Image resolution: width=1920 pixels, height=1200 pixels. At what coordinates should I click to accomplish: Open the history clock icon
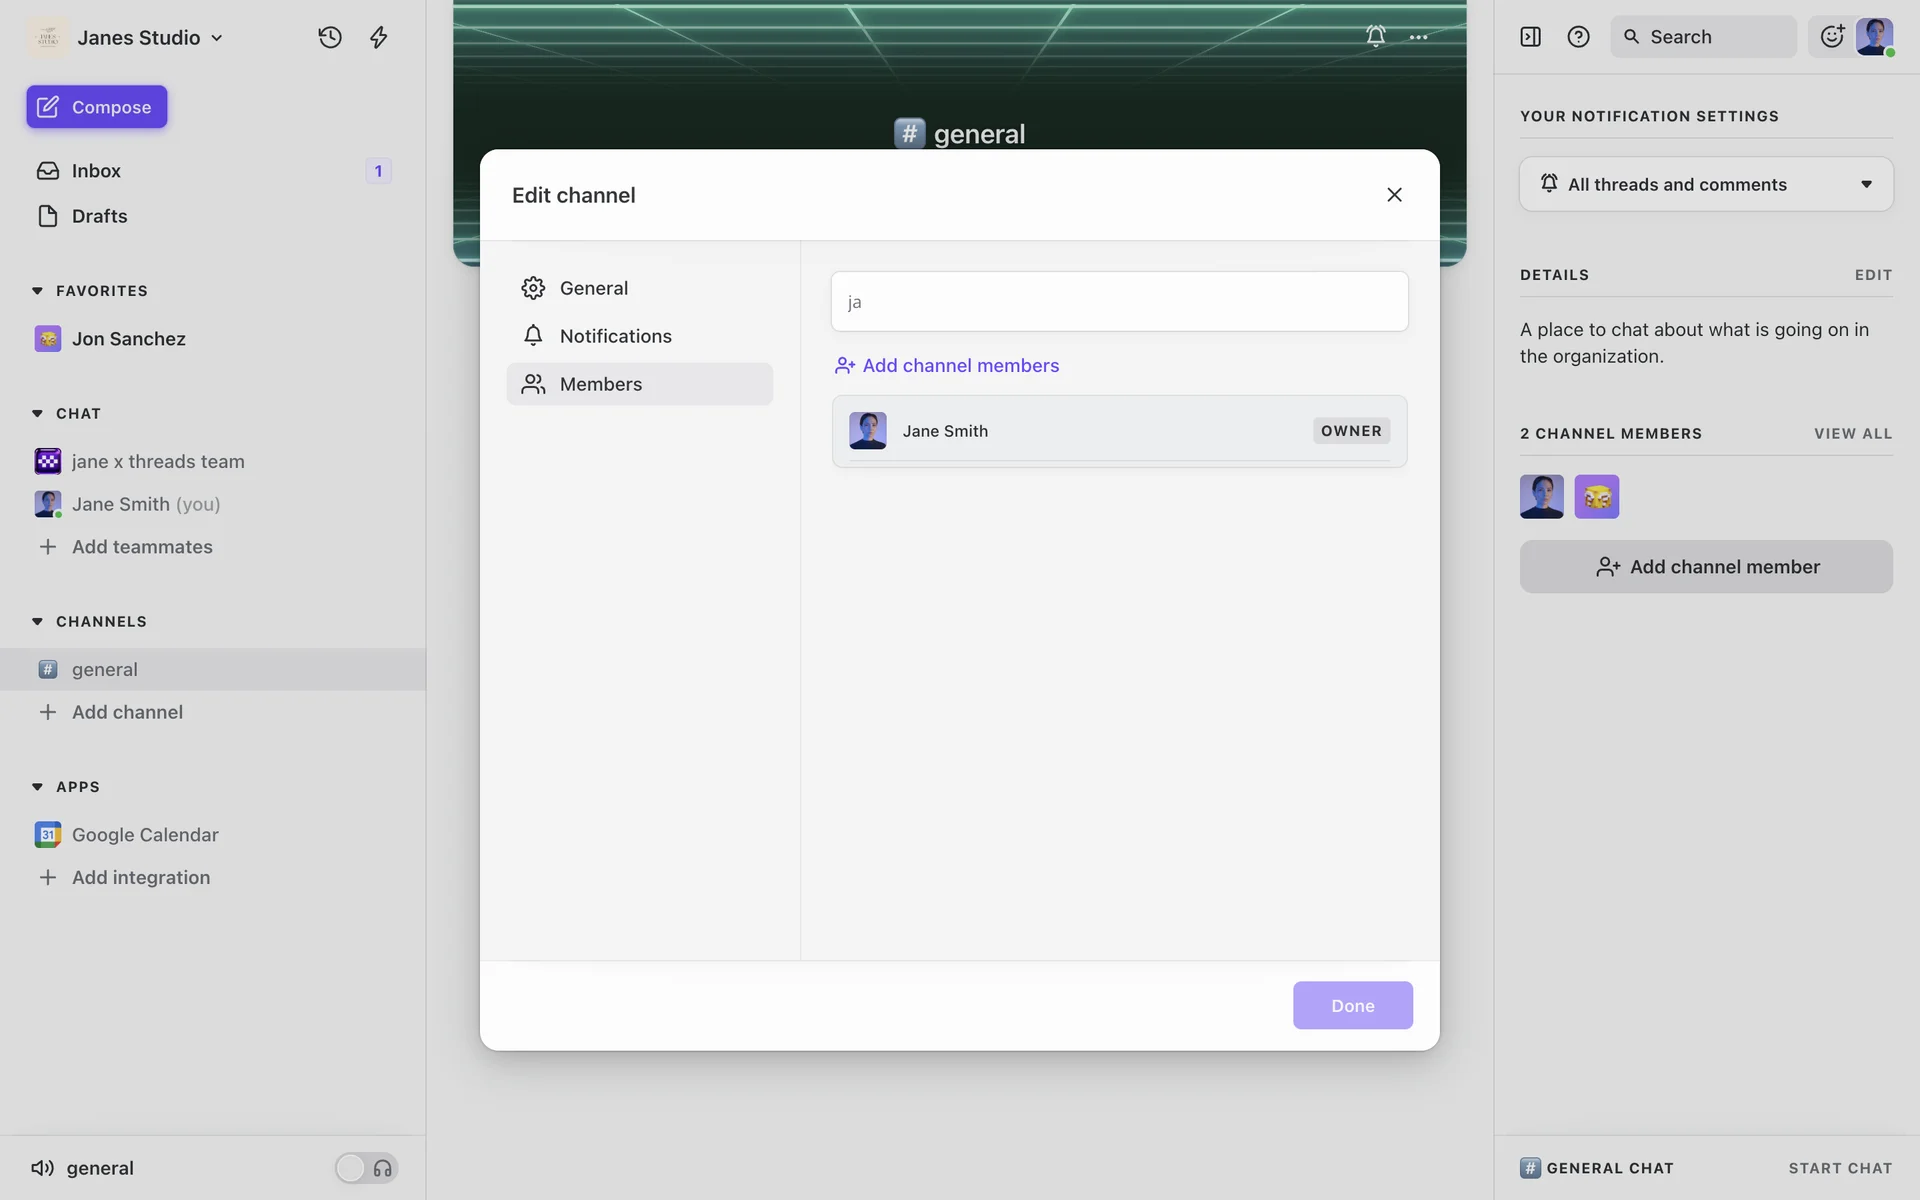[x=330, y=37]
